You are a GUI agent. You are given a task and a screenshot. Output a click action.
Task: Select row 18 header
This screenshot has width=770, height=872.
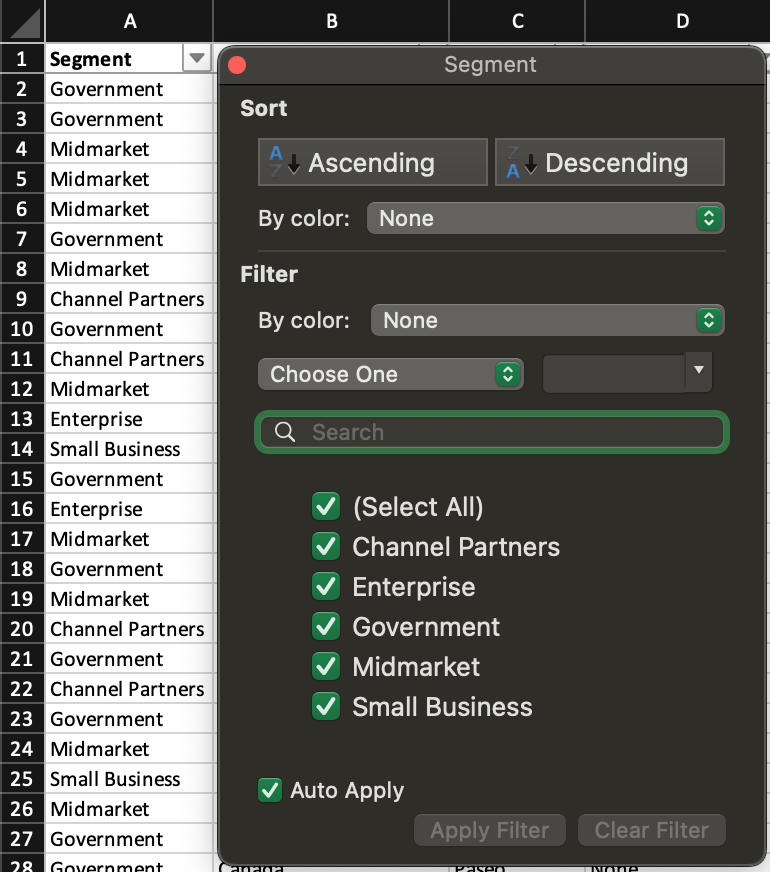tap(22, 569)
